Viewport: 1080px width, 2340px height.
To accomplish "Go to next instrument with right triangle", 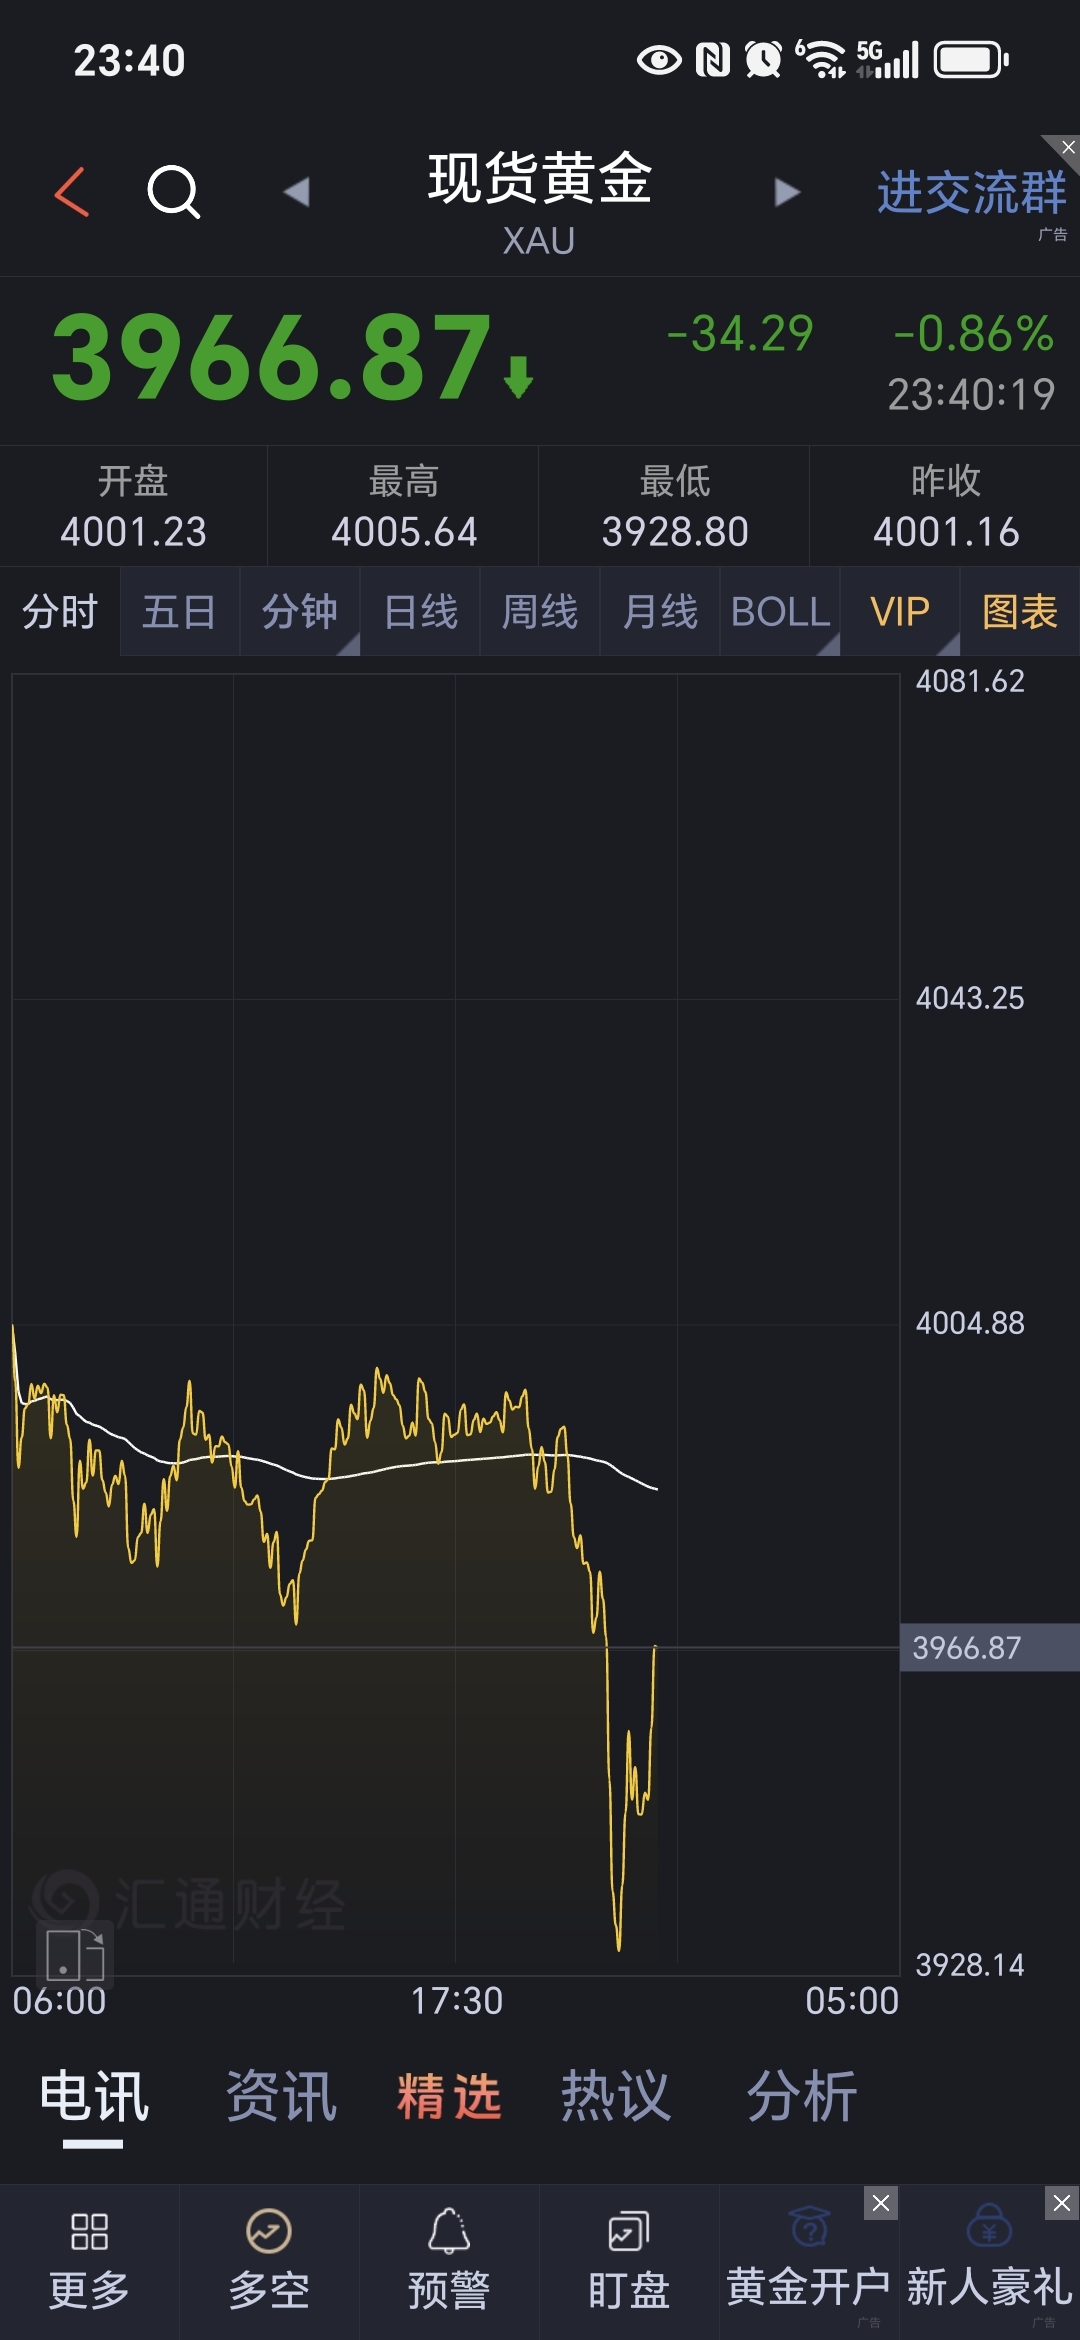I will pyautogui.click(x=787, y=191).
